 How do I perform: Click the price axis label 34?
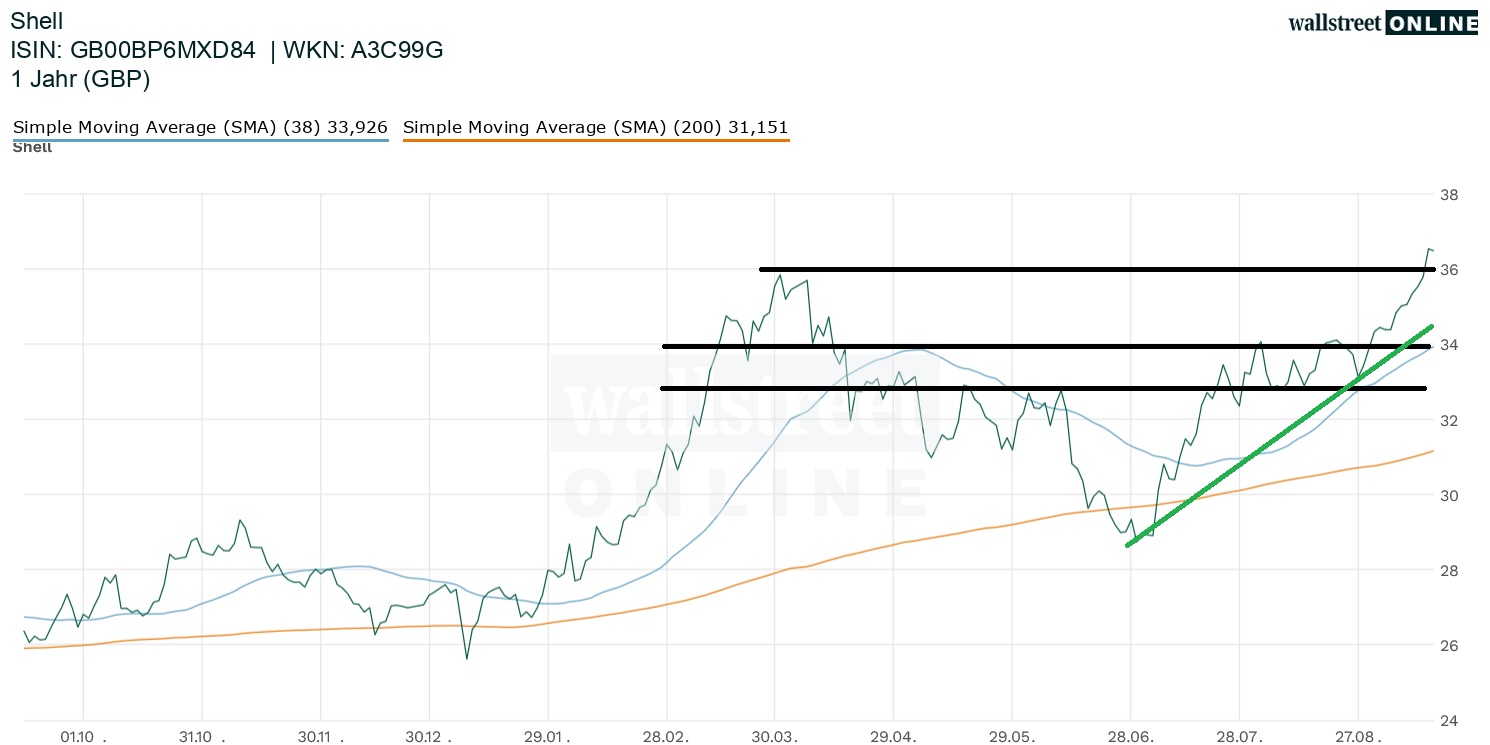[x=1449, y=345]
